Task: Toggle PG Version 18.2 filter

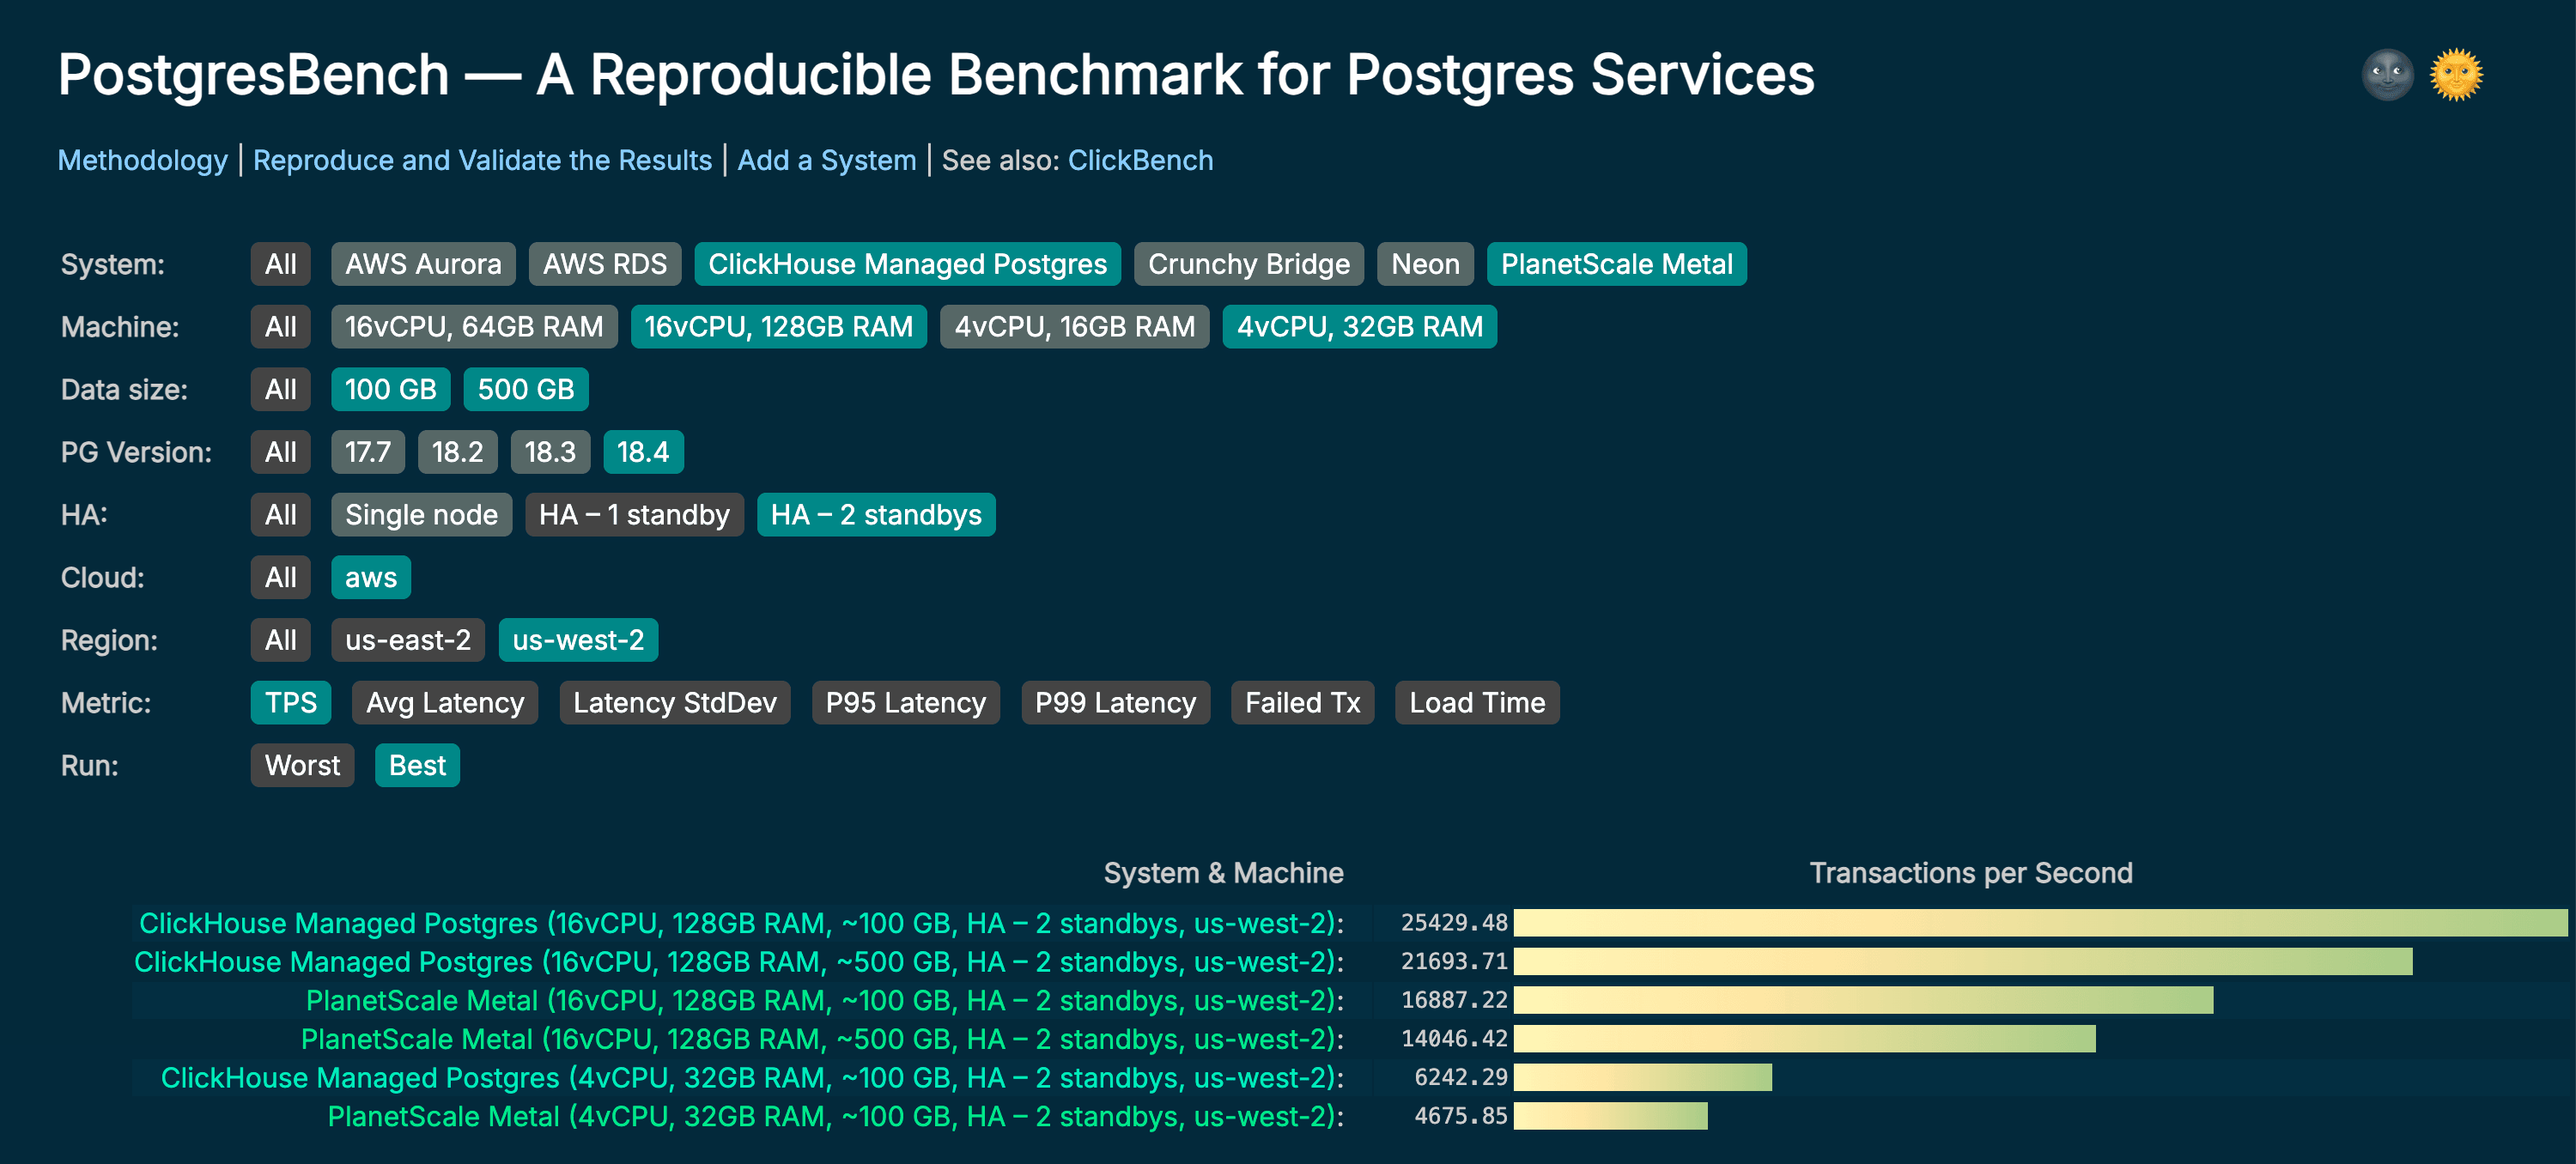Action: click(457, 452)
